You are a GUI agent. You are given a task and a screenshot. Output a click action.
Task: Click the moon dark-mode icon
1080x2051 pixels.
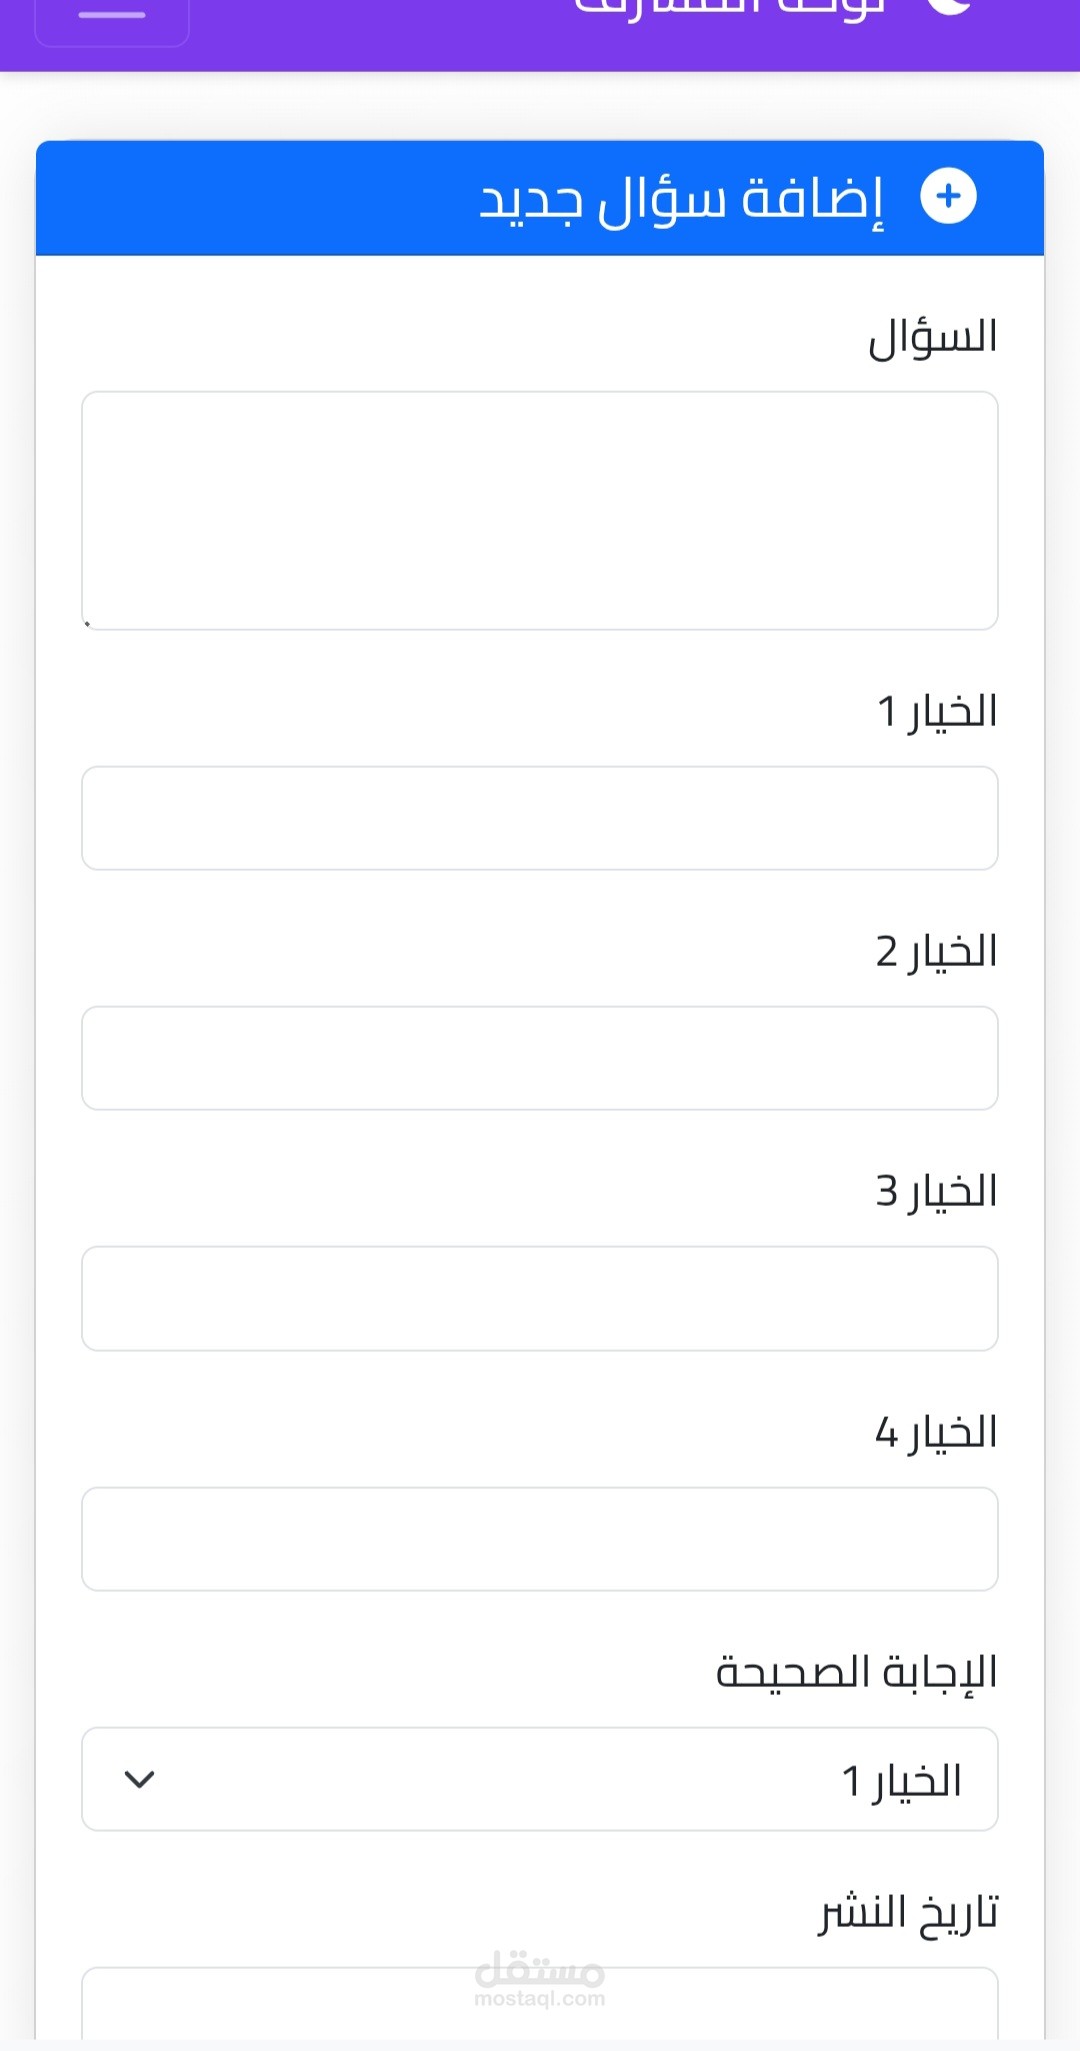pos(948,8)
